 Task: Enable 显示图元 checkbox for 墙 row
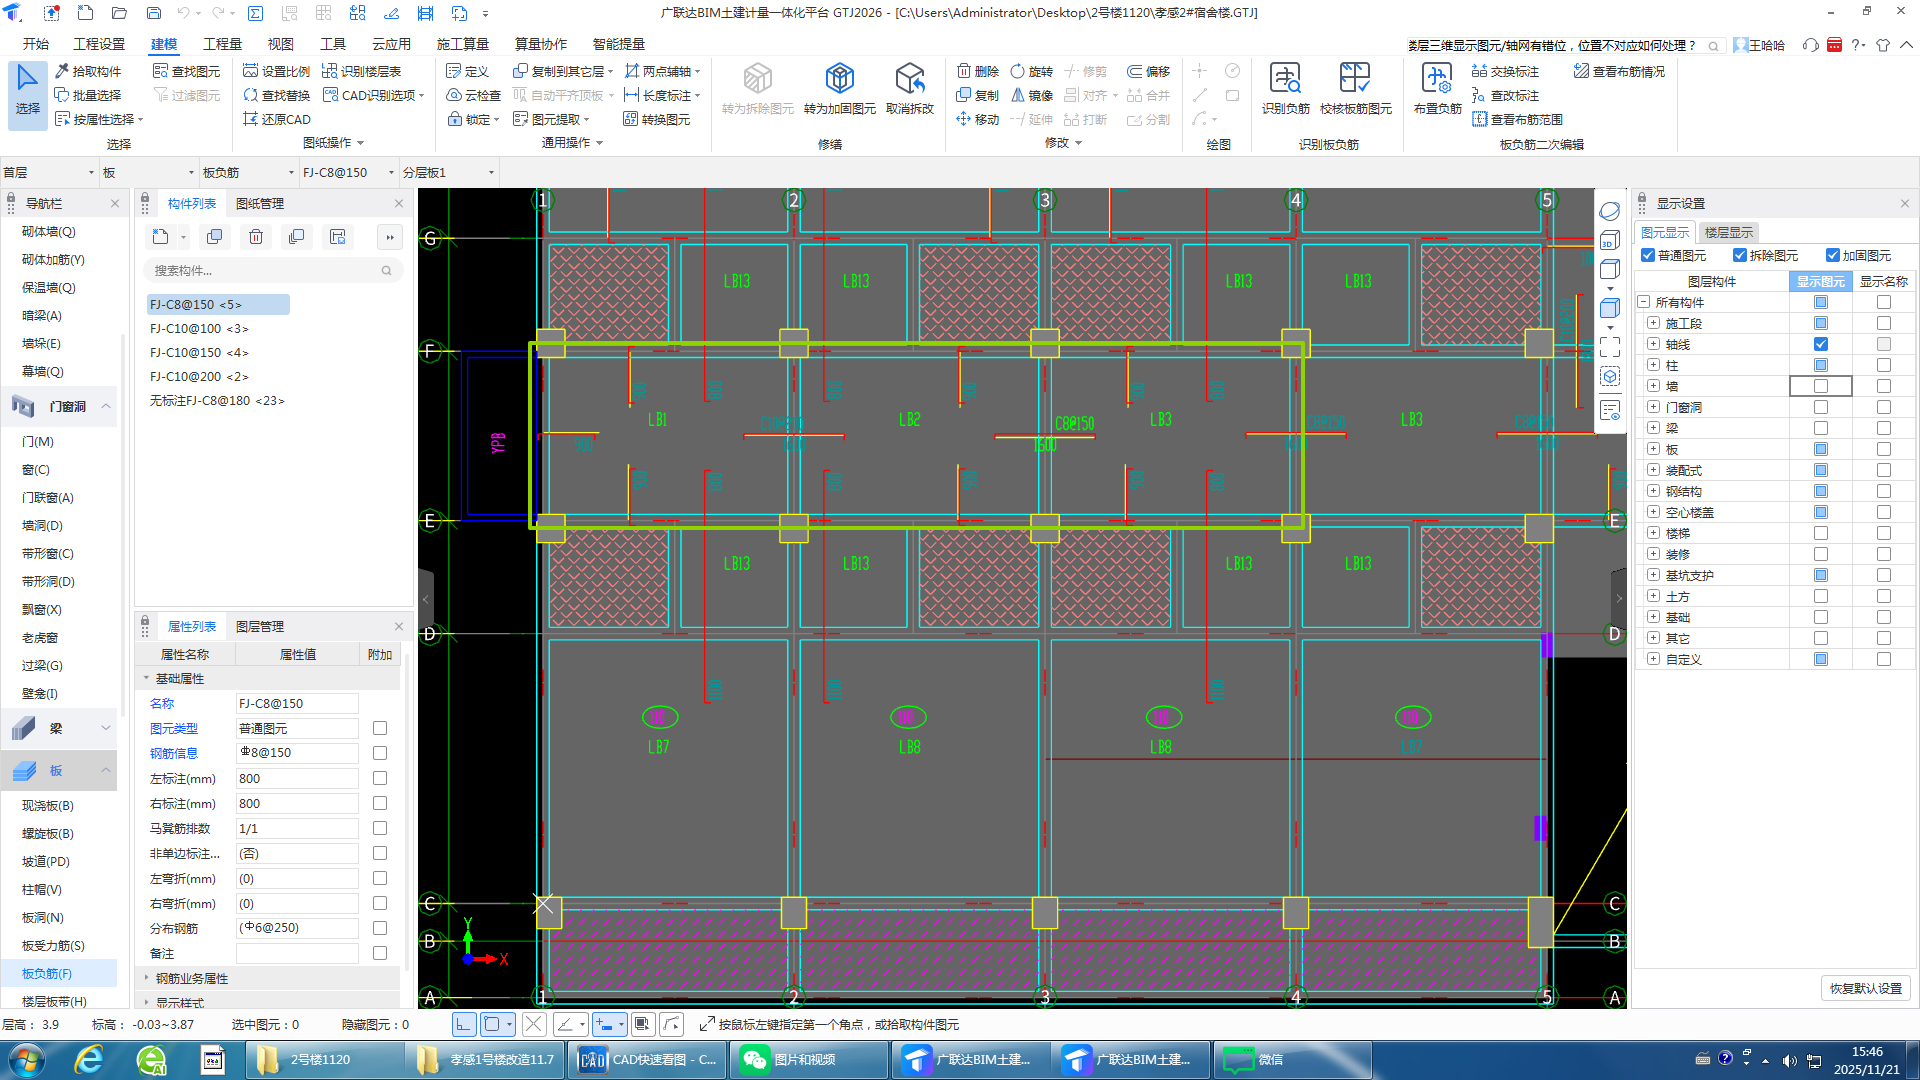(1820, 386)
